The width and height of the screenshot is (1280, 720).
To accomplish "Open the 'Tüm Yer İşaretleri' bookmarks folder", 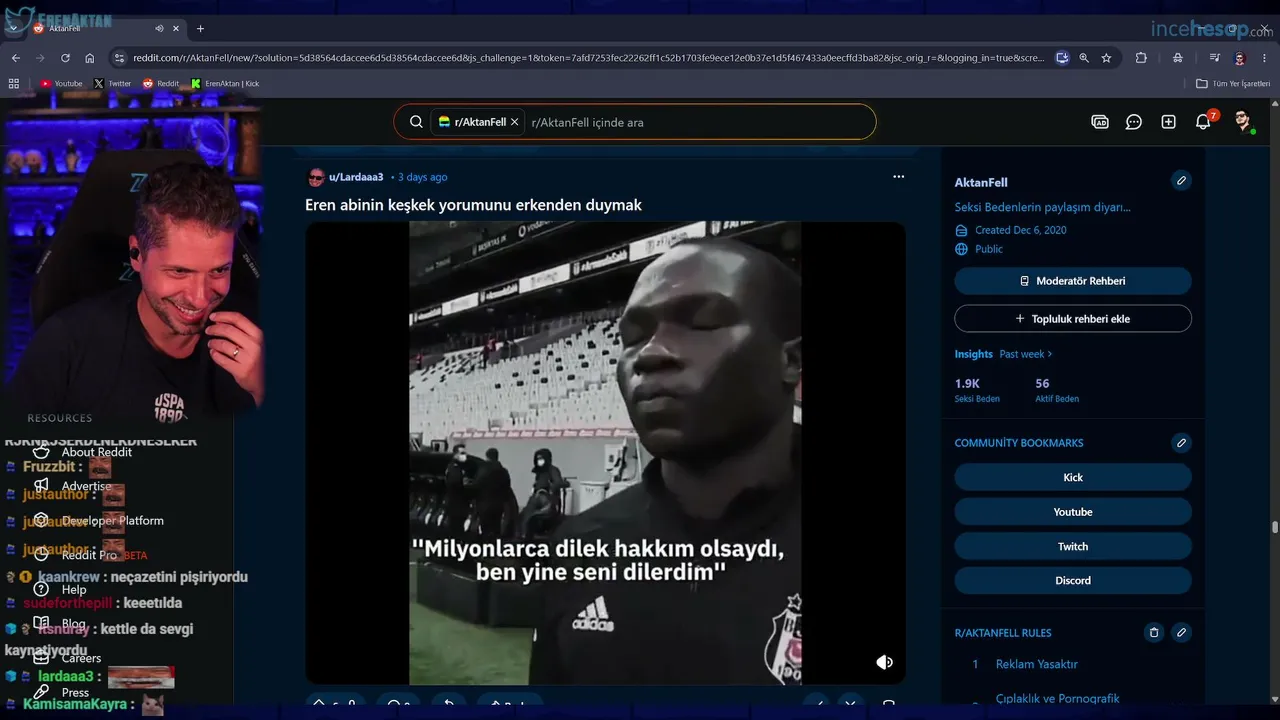I will (x=1233, y=84).
